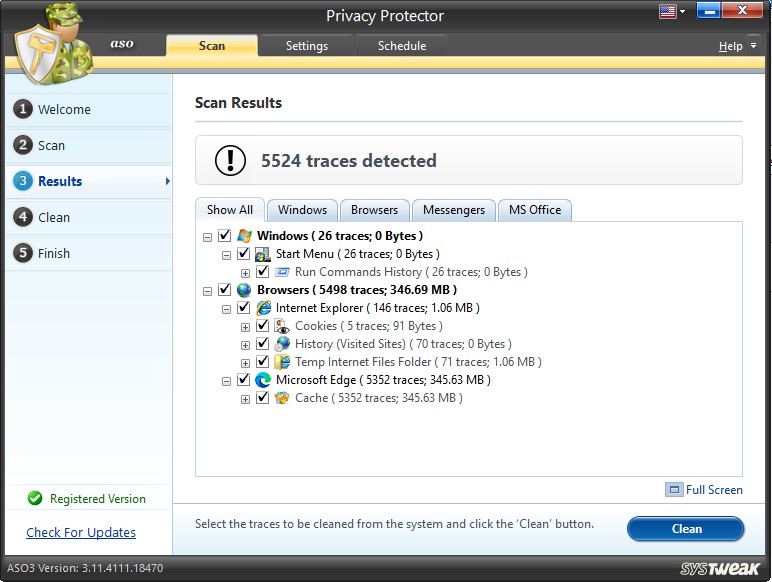Open the Settings tab

[x=306, y=46]
